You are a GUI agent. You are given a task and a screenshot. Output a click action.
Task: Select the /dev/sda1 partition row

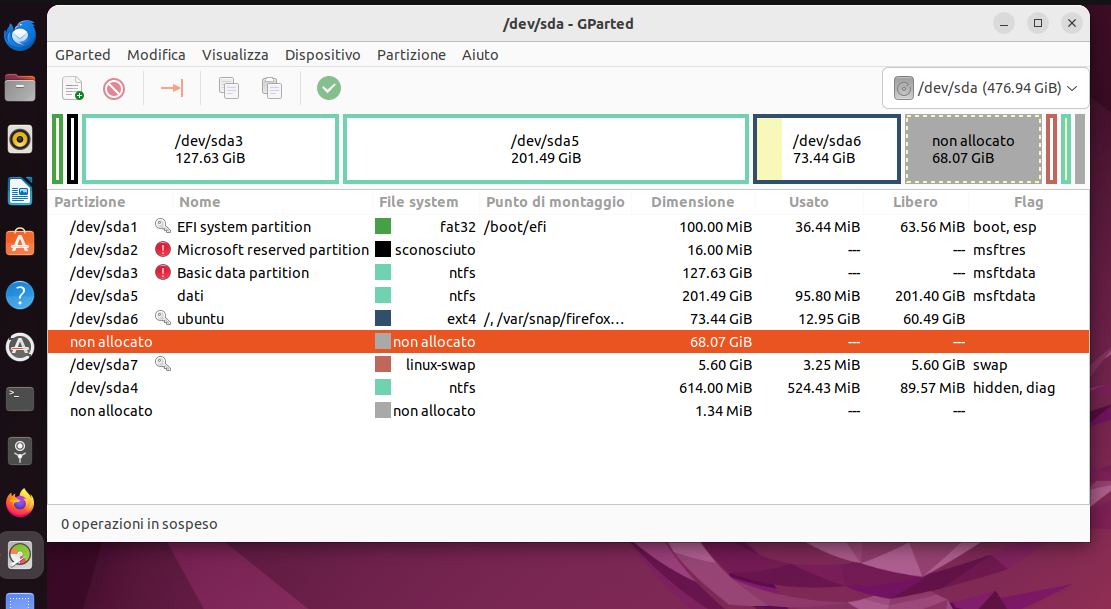(x=568, y=227)
